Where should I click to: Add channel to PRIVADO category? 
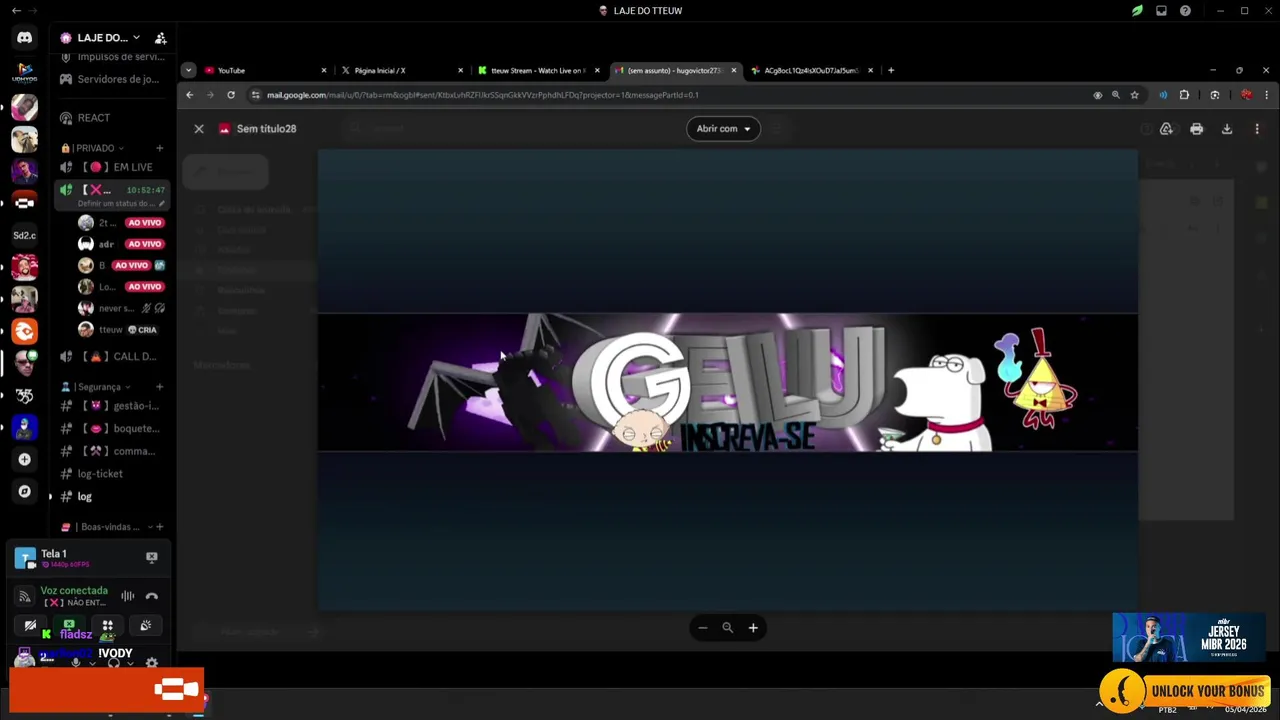coord(159,148)
